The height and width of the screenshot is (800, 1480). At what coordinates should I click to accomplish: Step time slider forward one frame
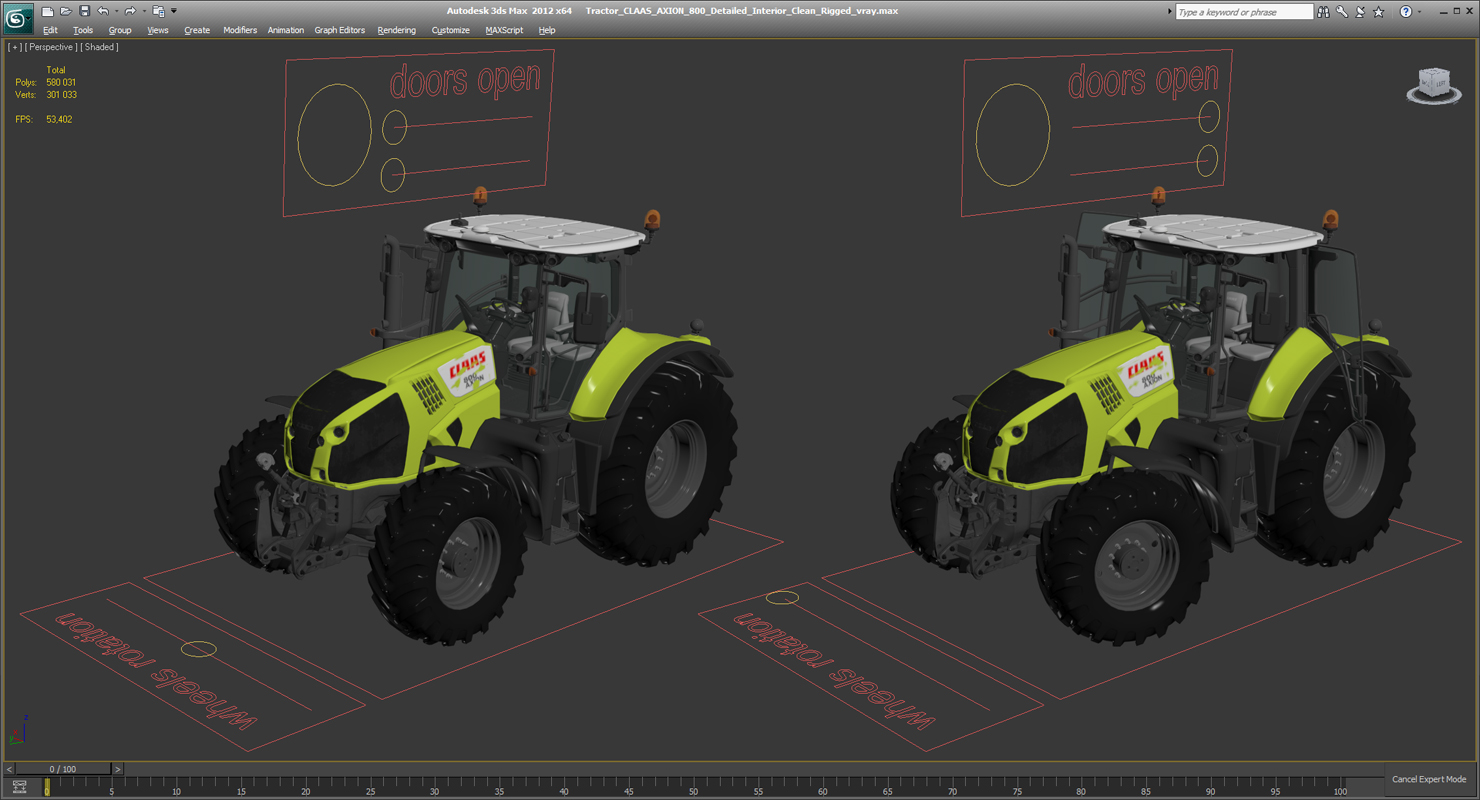click(117, 769)
